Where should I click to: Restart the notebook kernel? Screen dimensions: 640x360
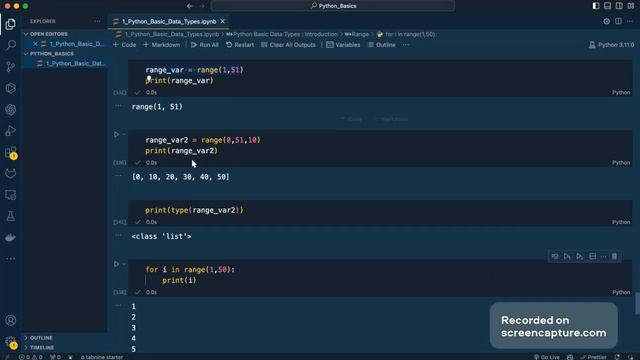(x=240, y=45)
